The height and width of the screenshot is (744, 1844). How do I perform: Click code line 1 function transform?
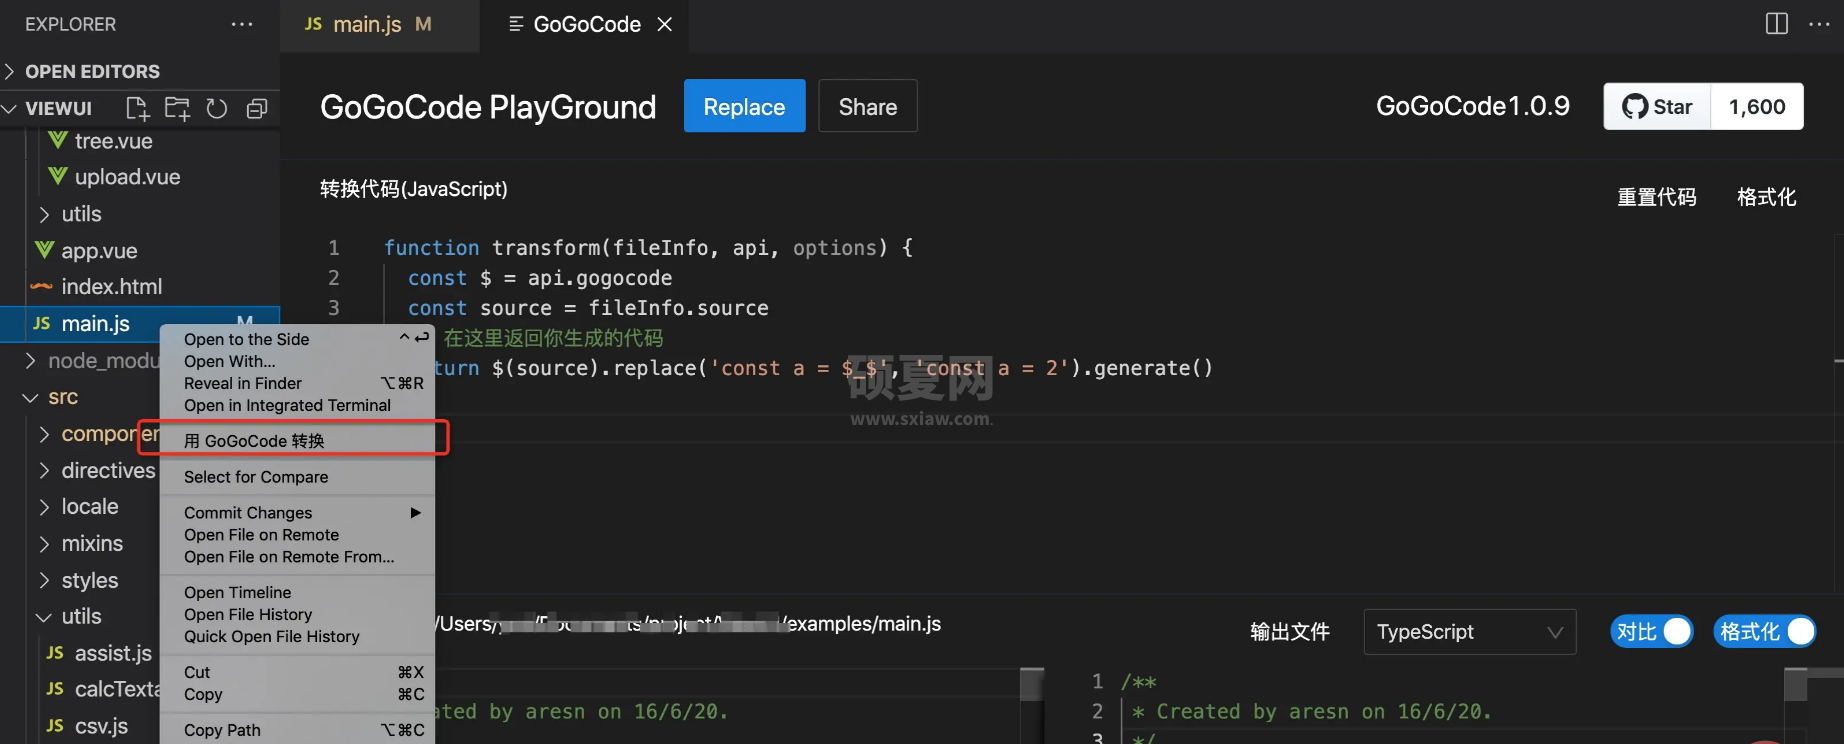tap(648, 248)
